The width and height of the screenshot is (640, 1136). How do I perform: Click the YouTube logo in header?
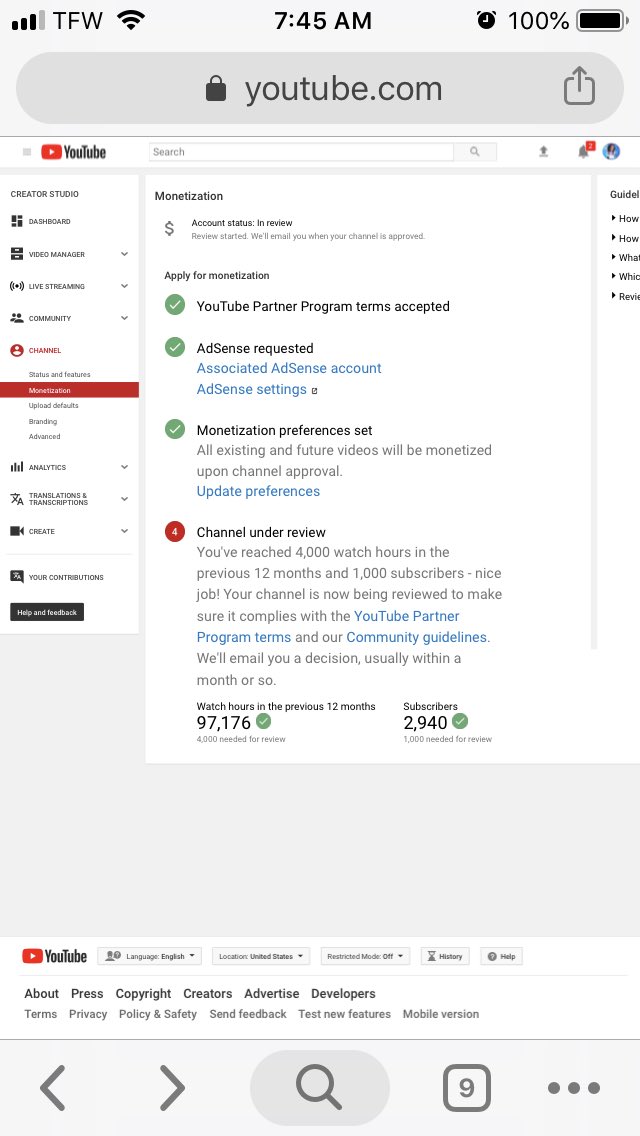pos(73,152)
